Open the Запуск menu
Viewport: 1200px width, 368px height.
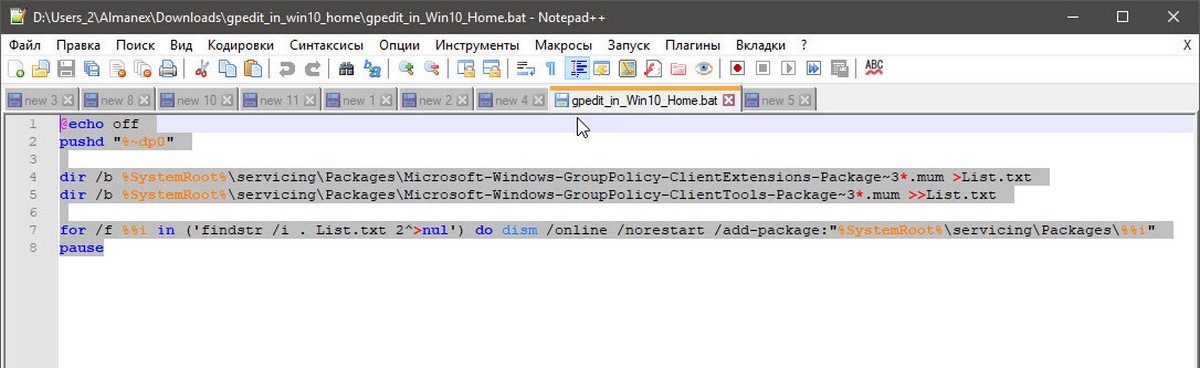[629, 45]
